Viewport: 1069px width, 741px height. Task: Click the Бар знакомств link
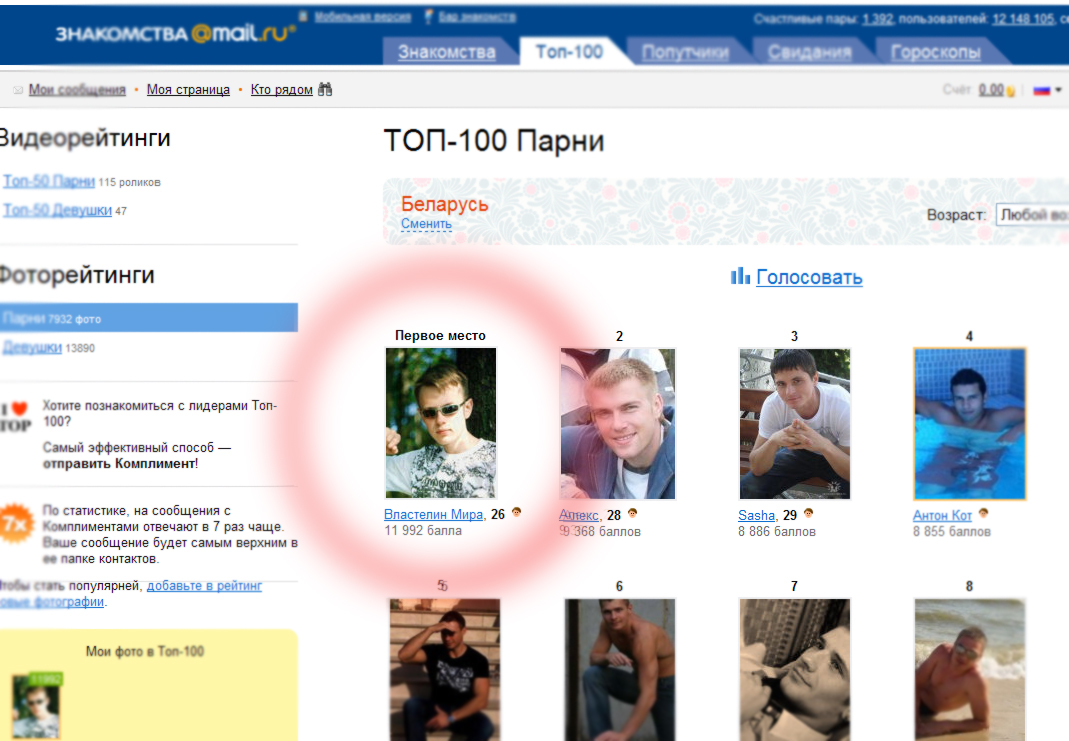click(x=477, y=16)
